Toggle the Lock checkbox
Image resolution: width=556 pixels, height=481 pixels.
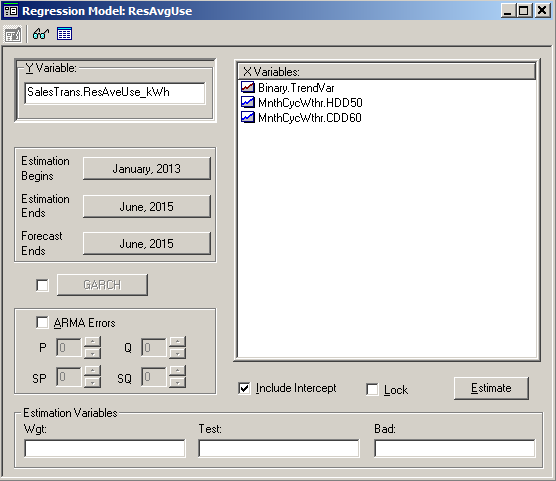[x=372, y=389]
